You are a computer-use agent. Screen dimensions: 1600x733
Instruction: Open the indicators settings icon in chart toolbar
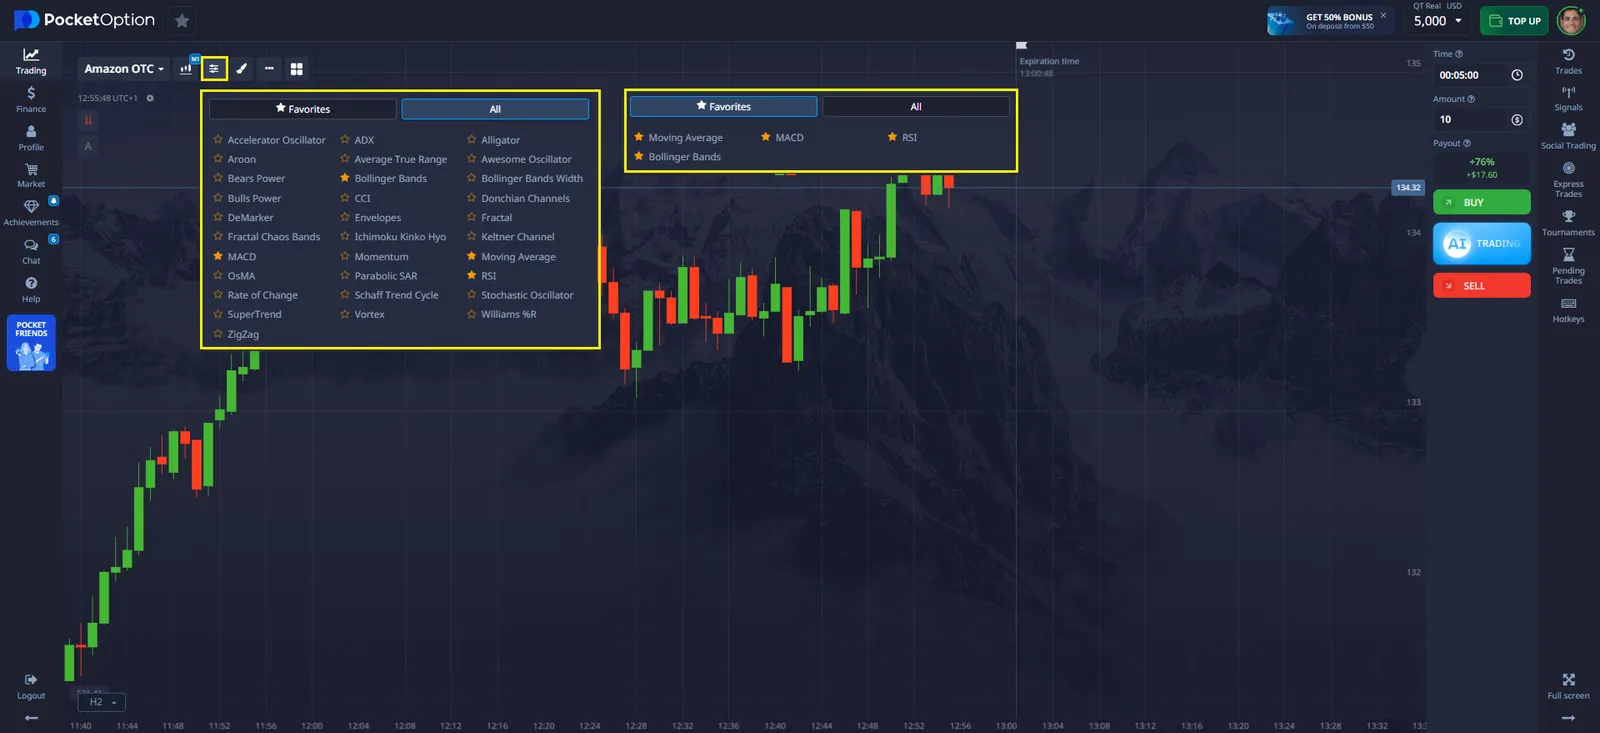214,69
